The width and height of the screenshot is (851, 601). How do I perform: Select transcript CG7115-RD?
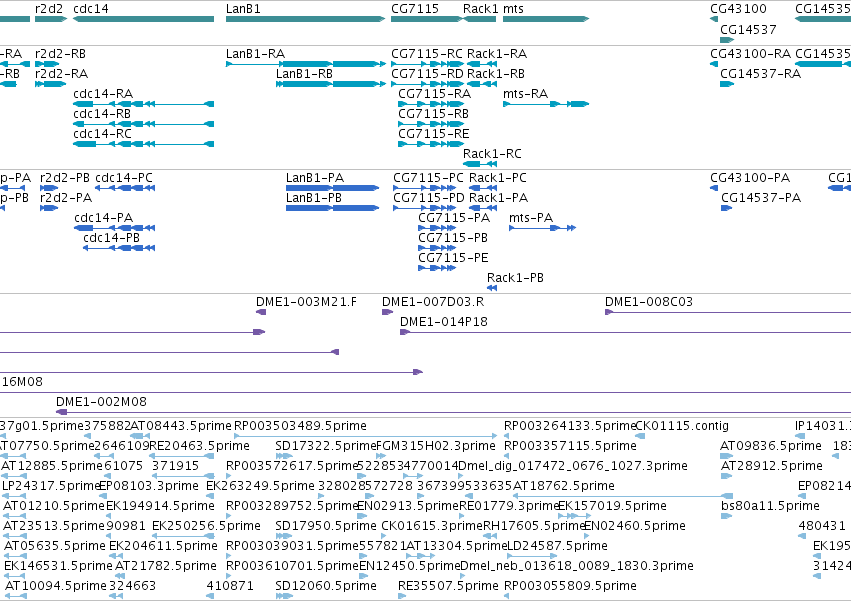pyautogui.click(x=428, y=84)
